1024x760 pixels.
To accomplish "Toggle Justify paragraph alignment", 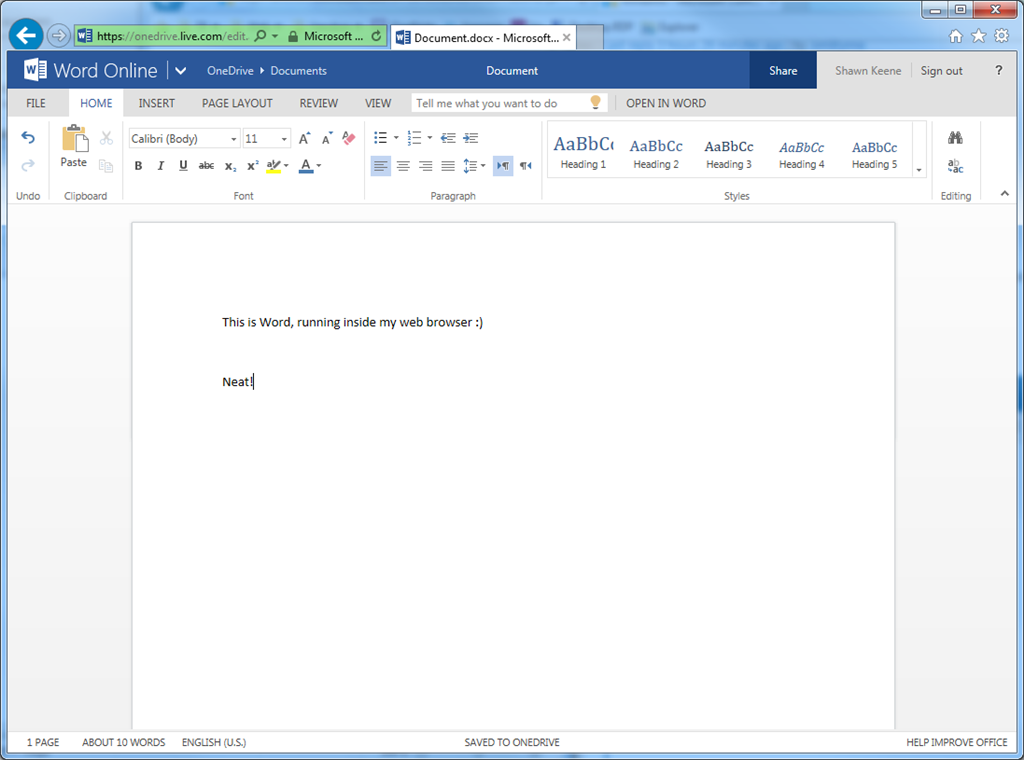I will pos(447,165).
